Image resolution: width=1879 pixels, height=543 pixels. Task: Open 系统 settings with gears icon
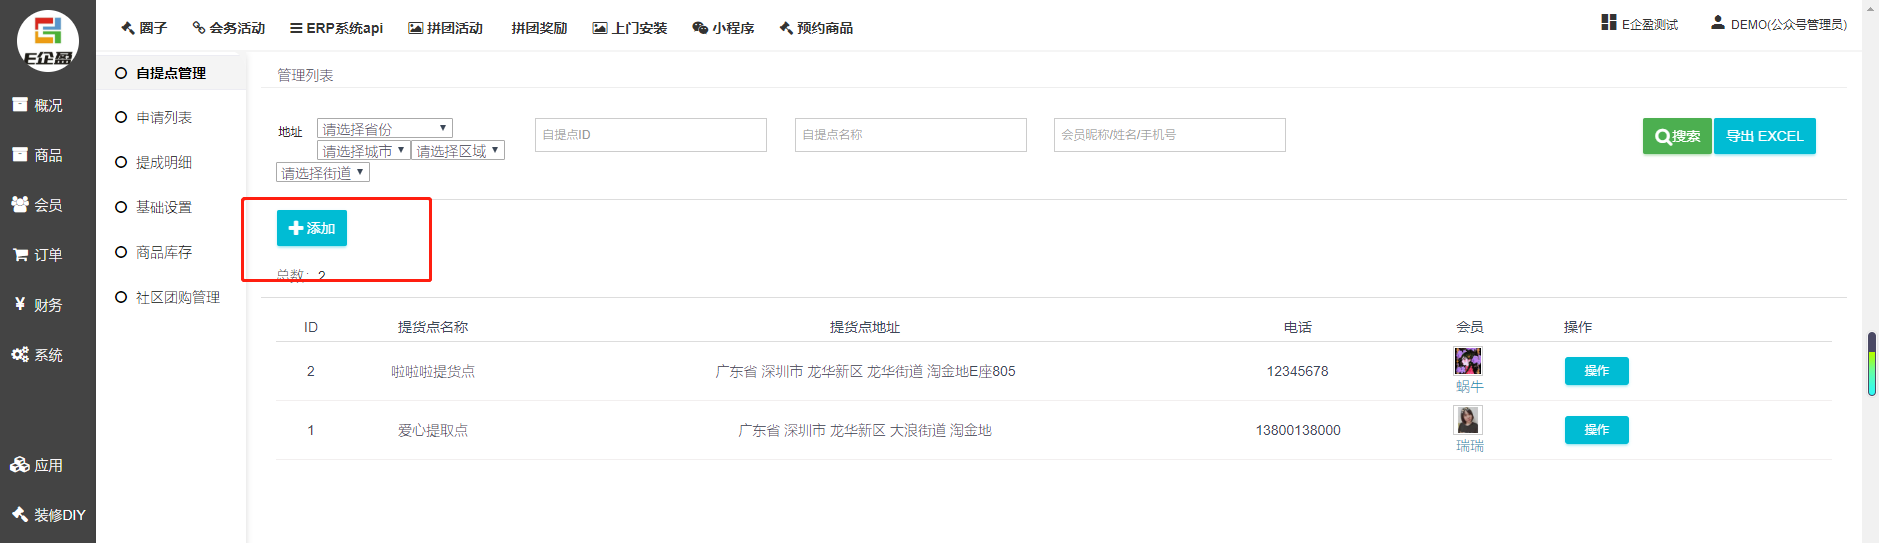click(37, 355)
